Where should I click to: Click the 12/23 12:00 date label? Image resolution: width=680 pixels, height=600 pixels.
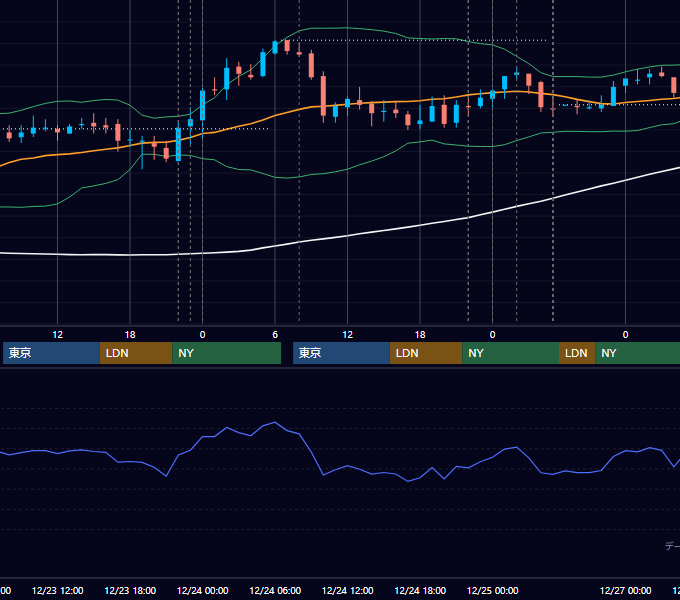pyautogui.click(x=58, y=590)
